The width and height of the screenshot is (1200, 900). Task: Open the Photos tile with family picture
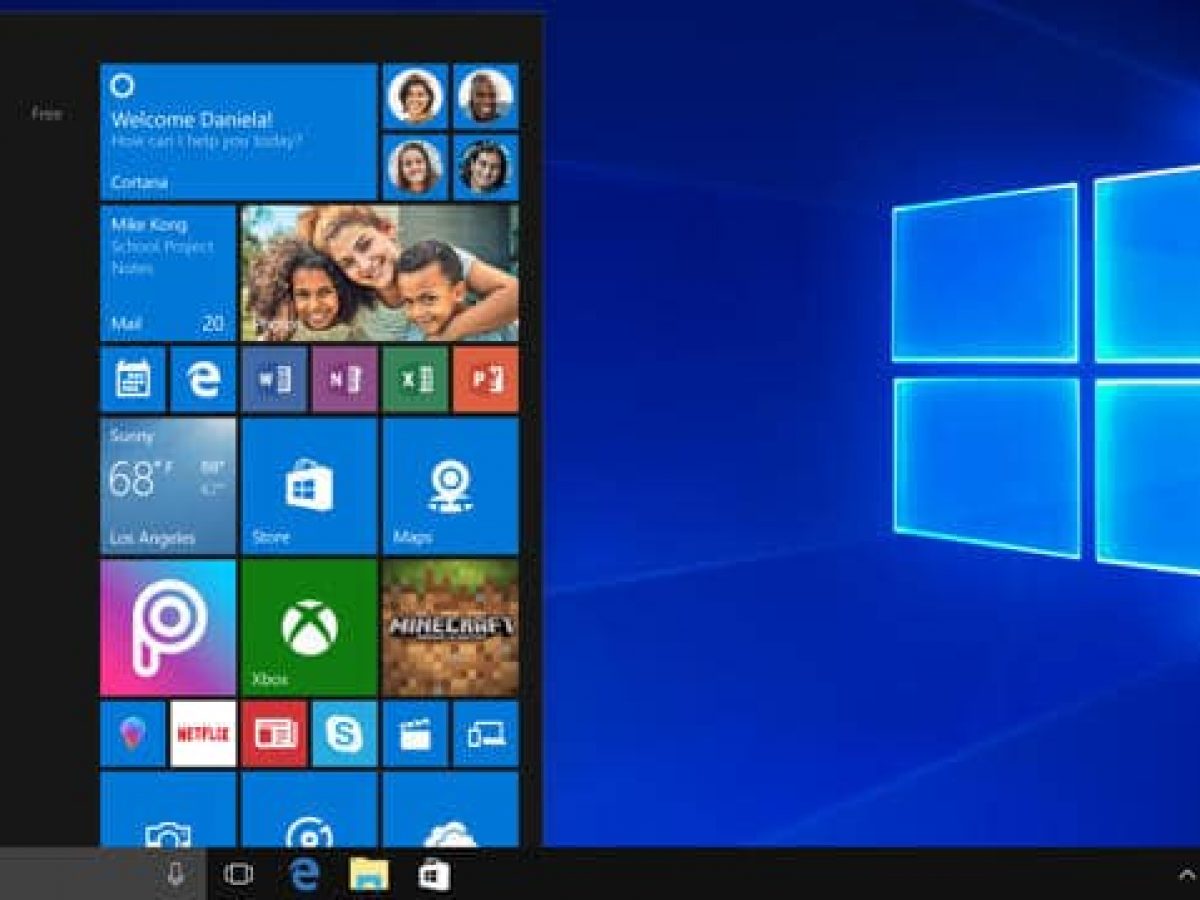click(380, 273)
